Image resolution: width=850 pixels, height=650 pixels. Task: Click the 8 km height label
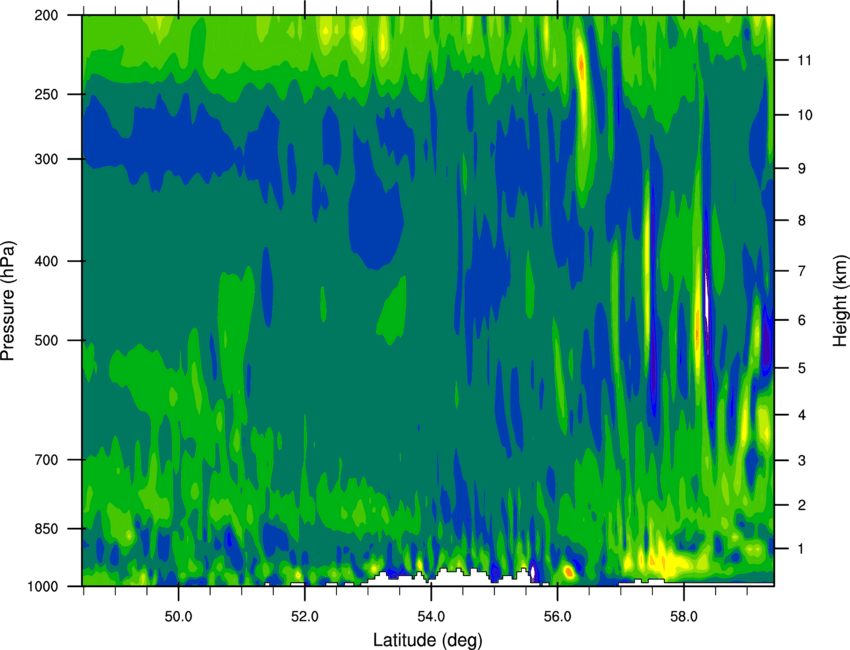click(x=802, y=220)
